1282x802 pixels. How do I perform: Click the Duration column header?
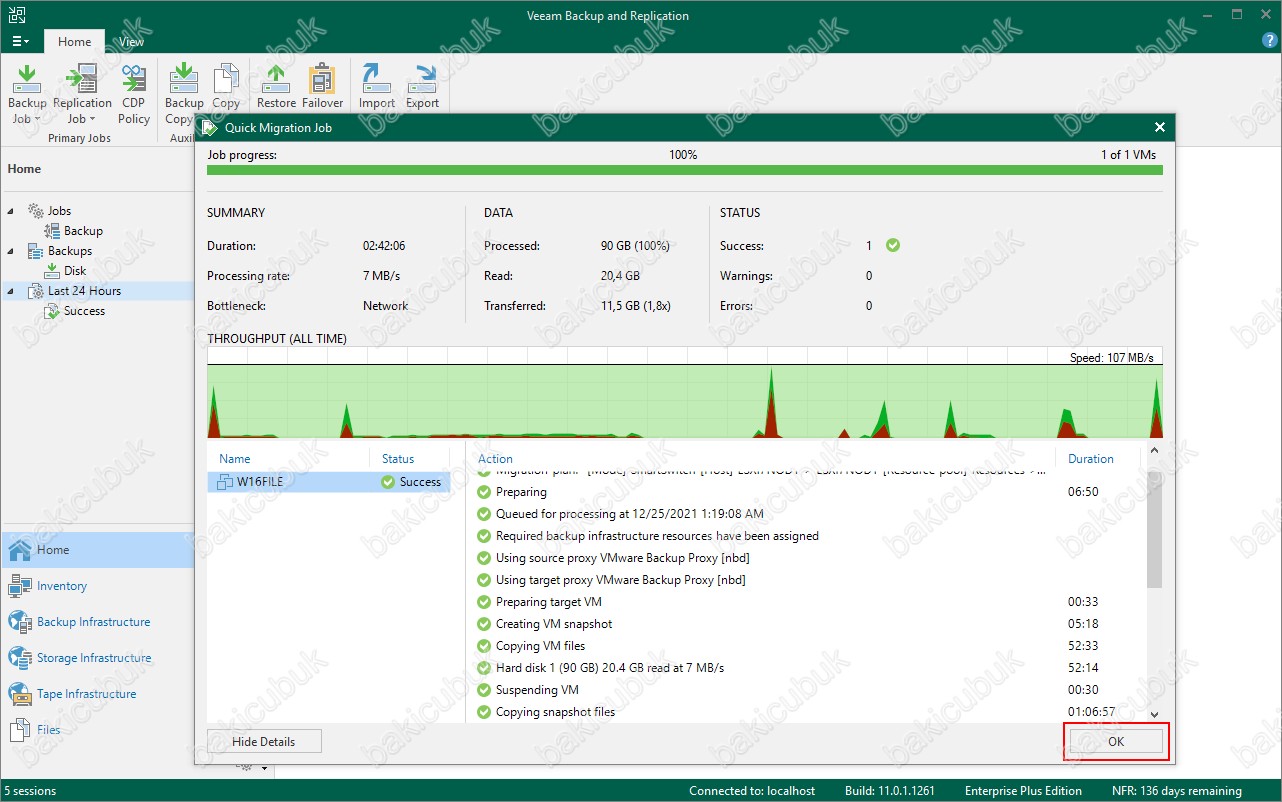coord(1091,459)
